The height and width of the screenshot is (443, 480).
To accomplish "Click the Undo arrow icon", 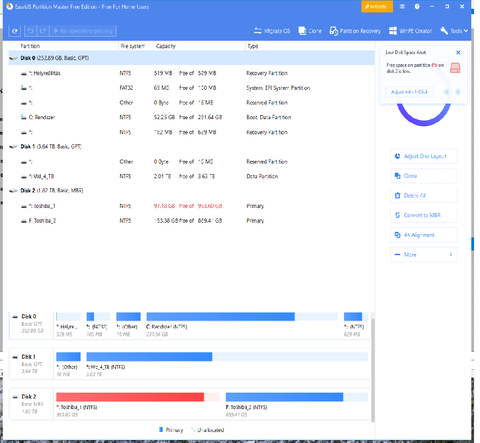I will pos(30,31).
